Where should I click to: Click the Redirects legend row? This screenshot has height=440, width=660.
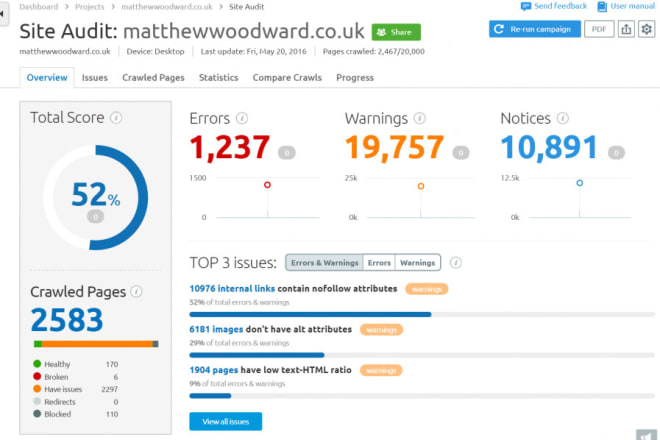76,402
